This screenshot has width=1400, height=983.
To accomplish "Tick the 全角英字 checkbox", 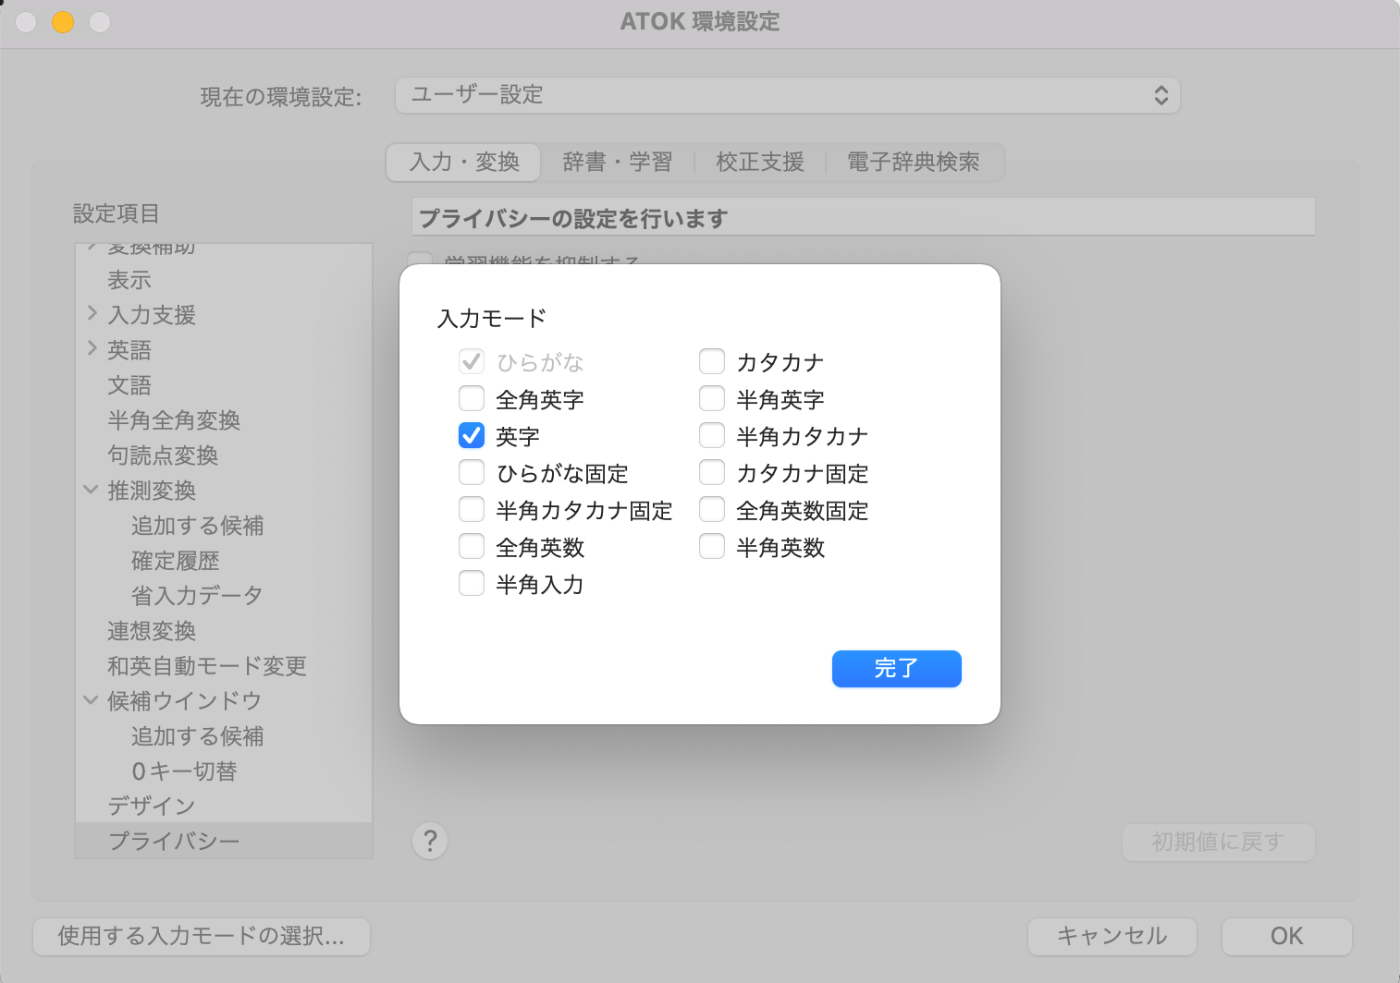I will pyautogui.click(x=472, y=398).
